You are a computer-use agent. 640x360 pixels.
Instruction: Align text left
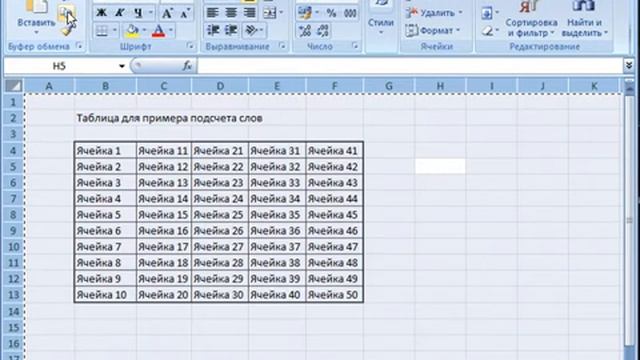click(x=212, y=13)
